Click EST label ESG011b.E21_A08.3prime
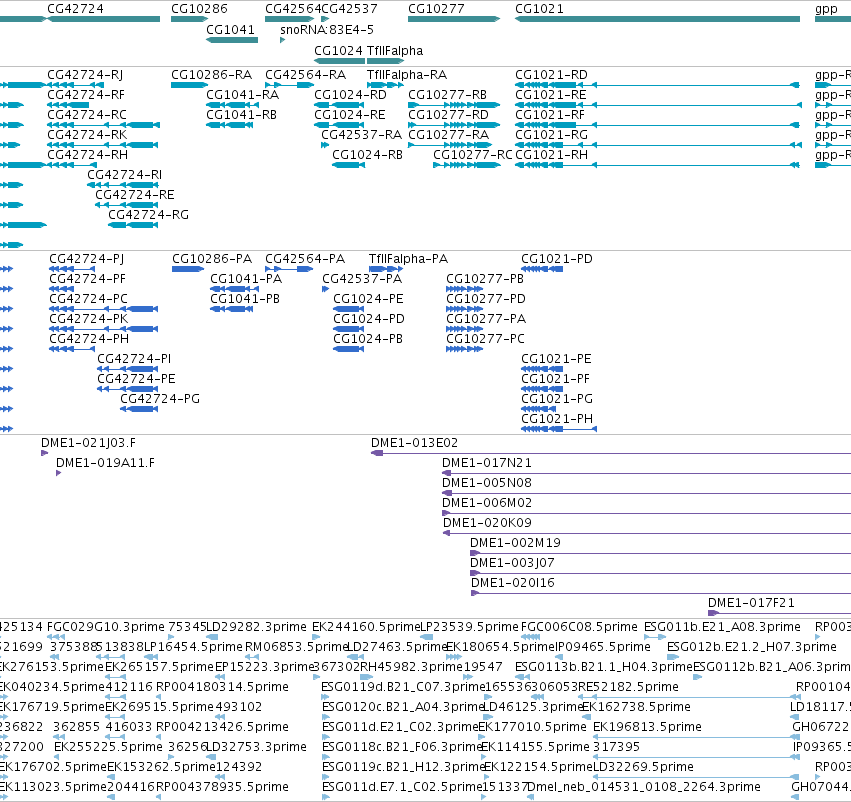The width and height of the screenshot is (851, 802). click(722, 627)
